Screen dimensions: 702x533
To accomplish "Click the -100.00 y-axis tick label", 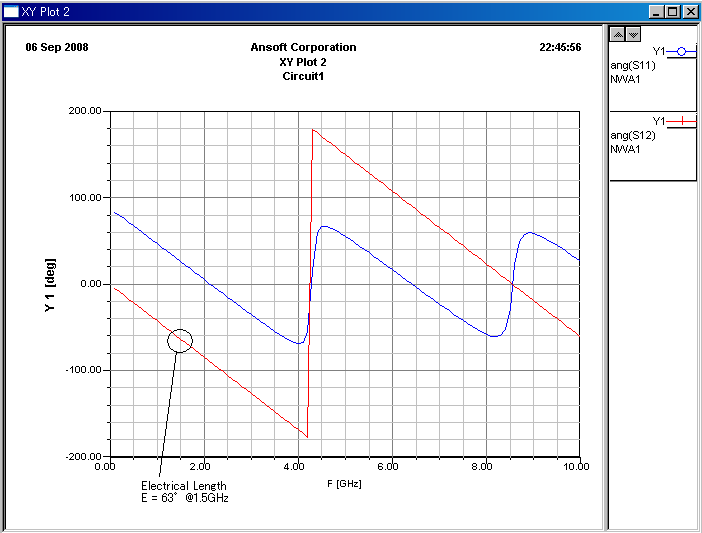I will (84, 370).
